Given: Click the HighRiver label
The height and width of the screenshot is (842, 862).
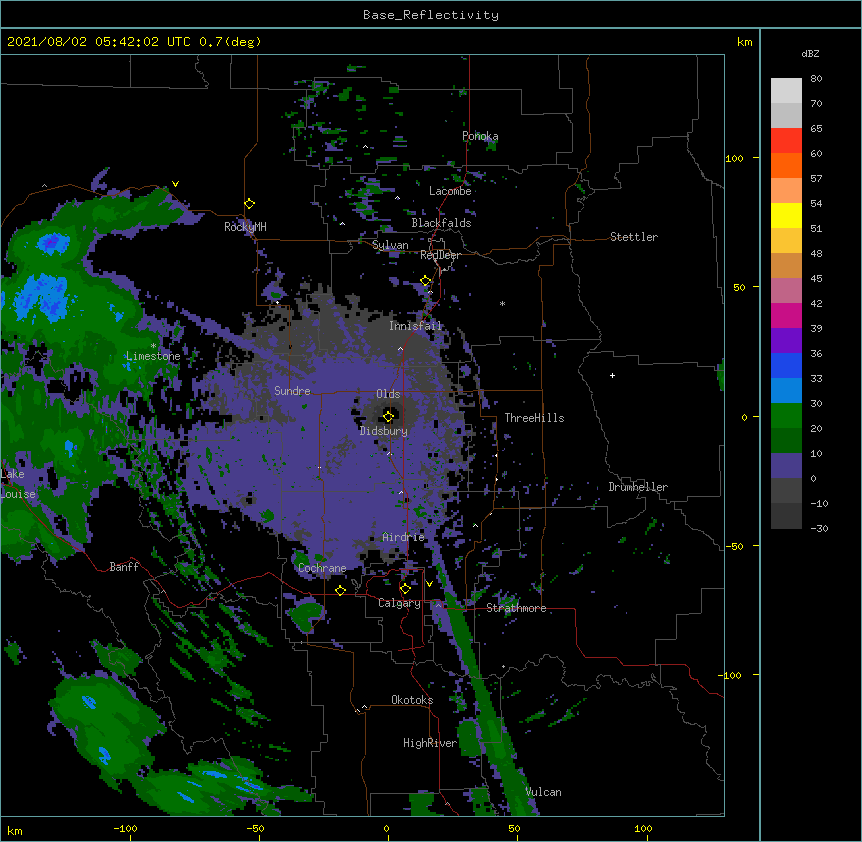Looking at the screenshot, I should [430, 743].
